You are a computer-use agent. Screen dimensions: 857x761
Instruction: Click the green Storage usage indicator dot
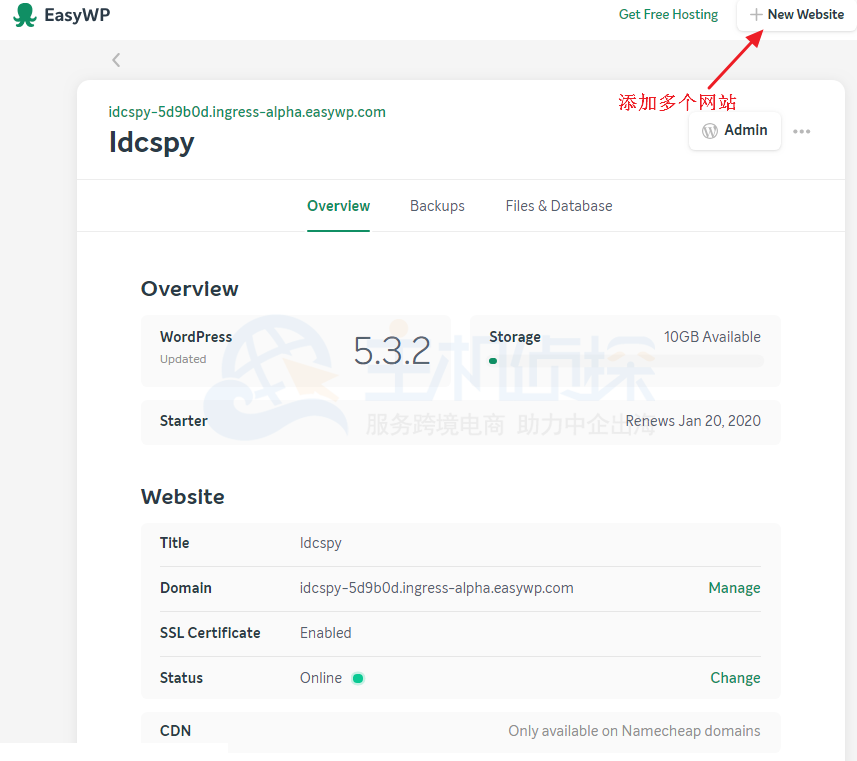pyautogui.click(x=492, y=361)
